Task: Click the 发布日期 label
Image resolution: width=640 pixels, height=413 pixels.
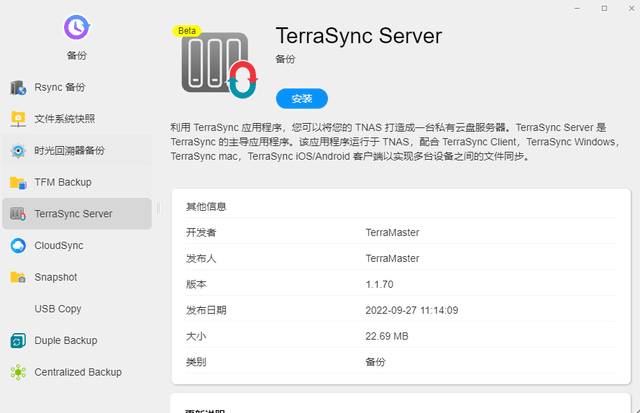Action: click(206, 310)
